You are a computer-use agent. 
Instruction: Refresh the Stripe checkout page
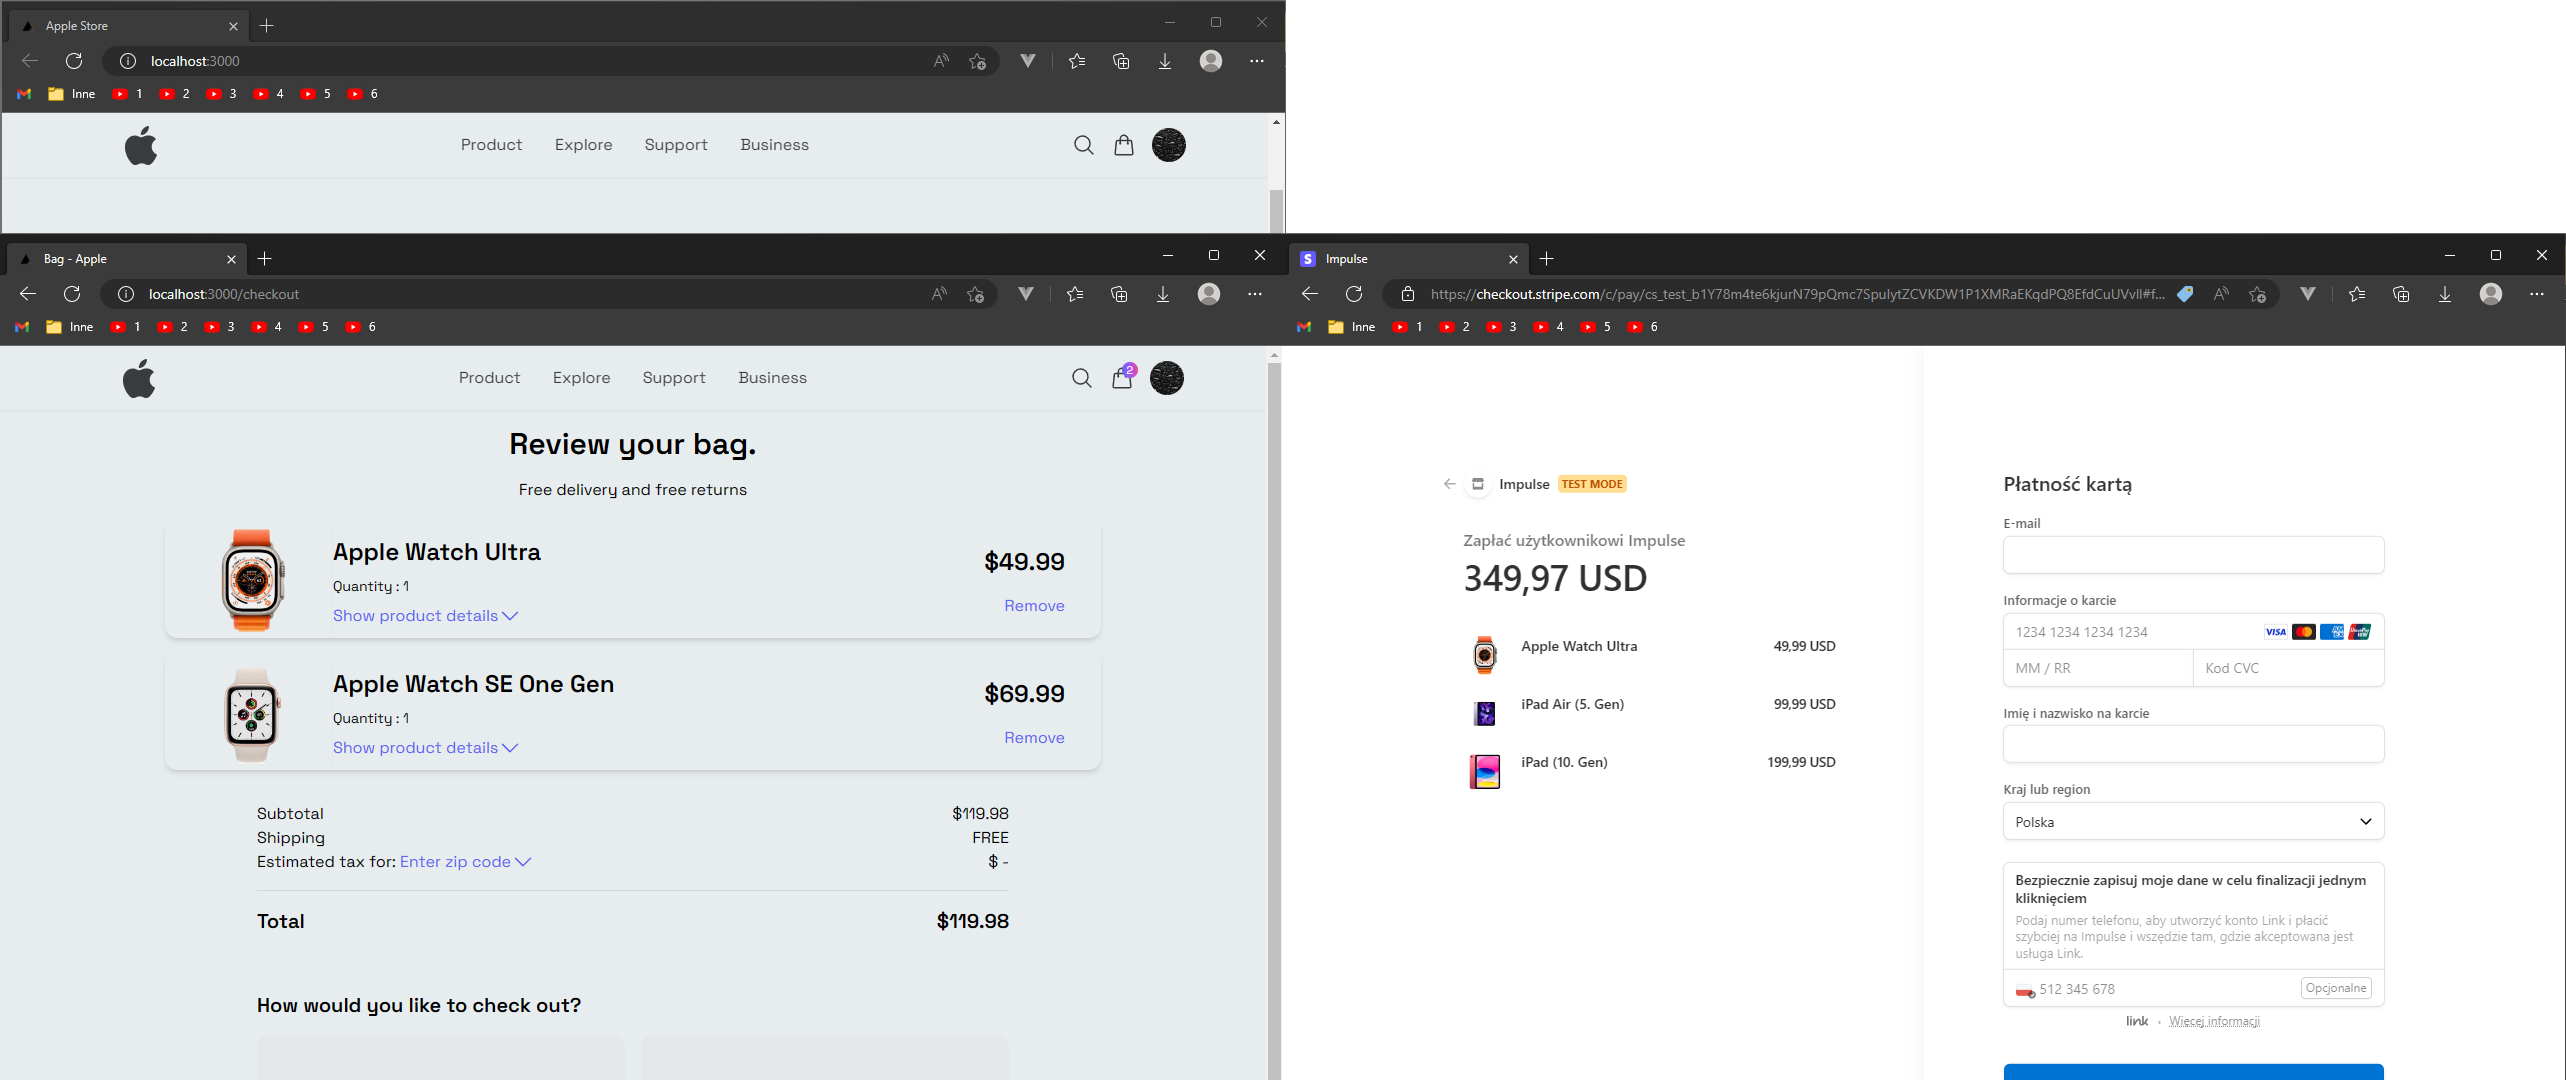click(1354, 294)
